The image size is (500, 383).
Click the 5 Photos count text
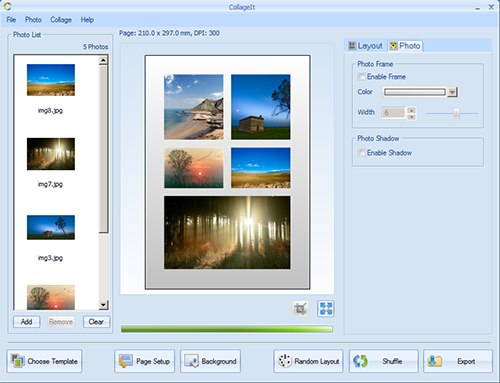96,47
